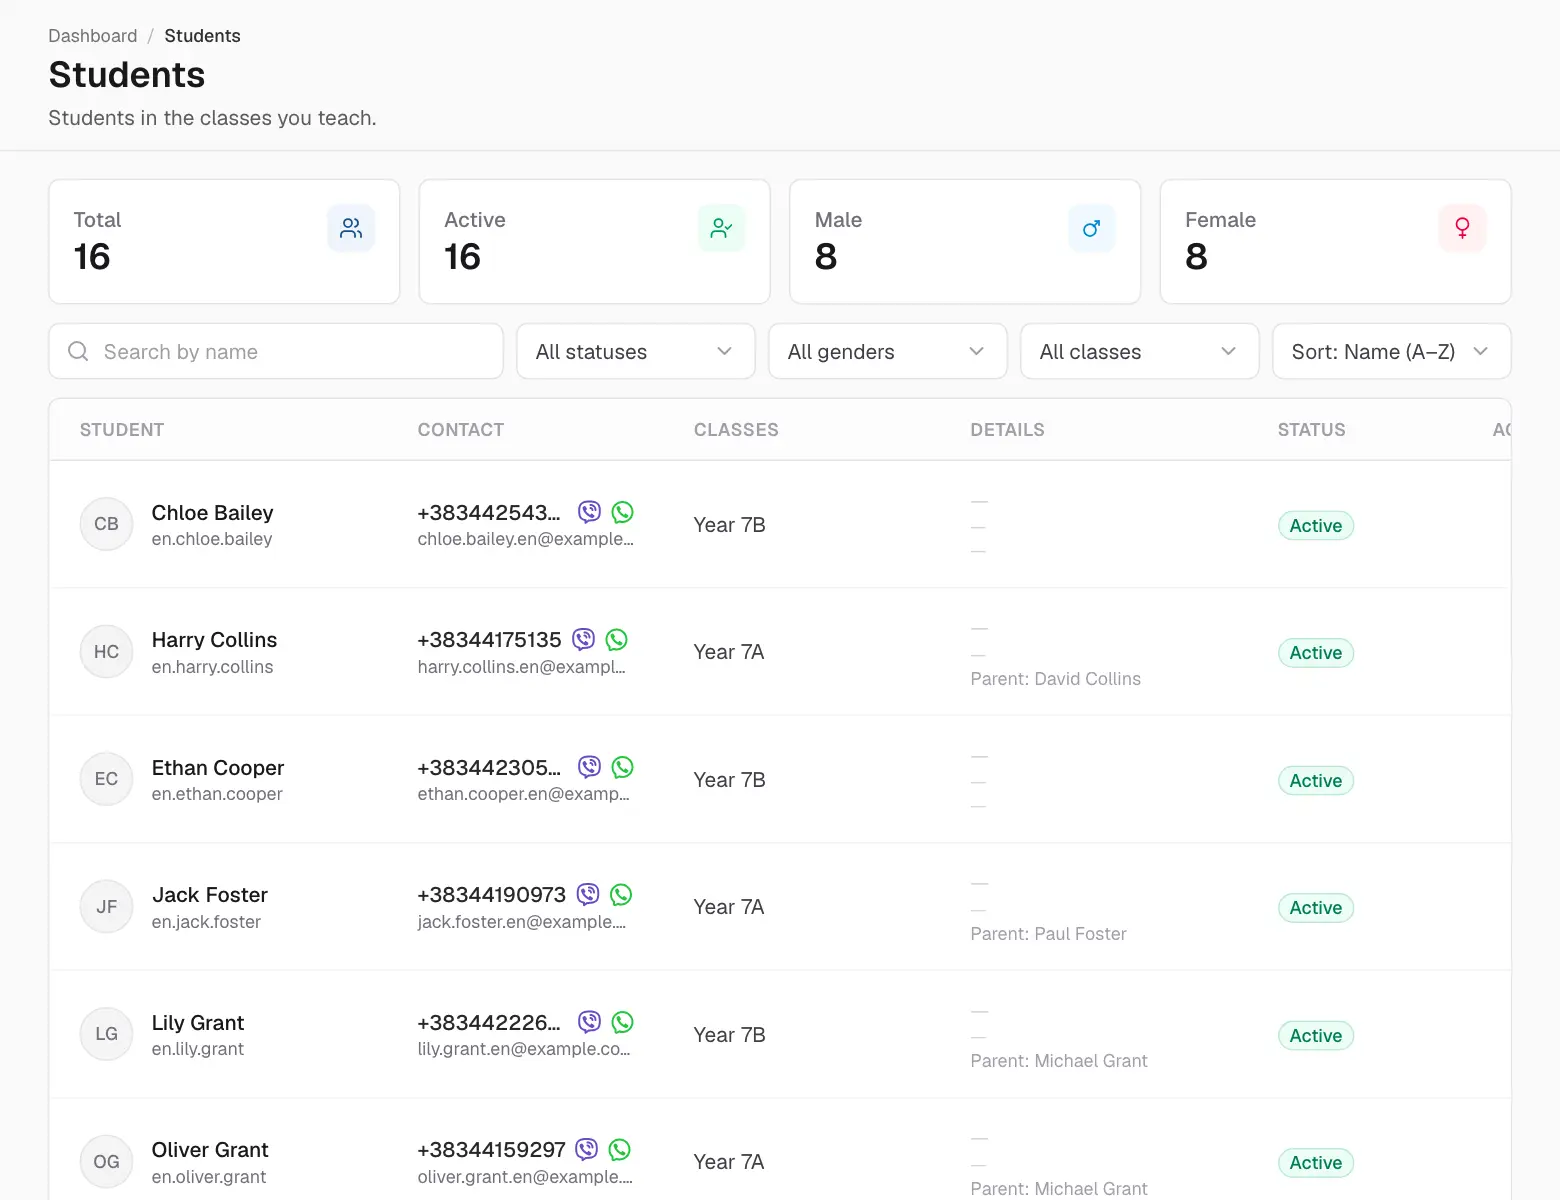
Task: Click the Total students card icon
Action: (x=351, y=228)
